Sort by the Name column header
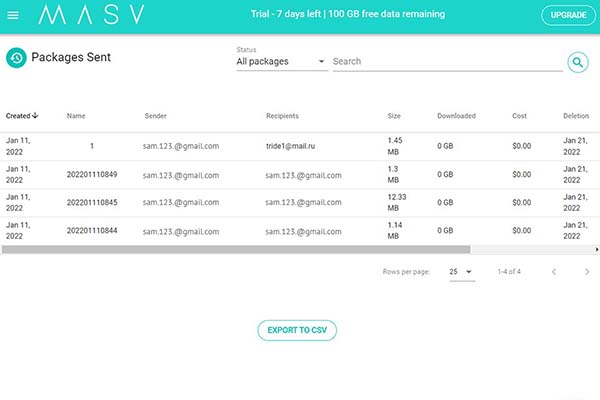This screenshot has width=600, height=400. 76,116
